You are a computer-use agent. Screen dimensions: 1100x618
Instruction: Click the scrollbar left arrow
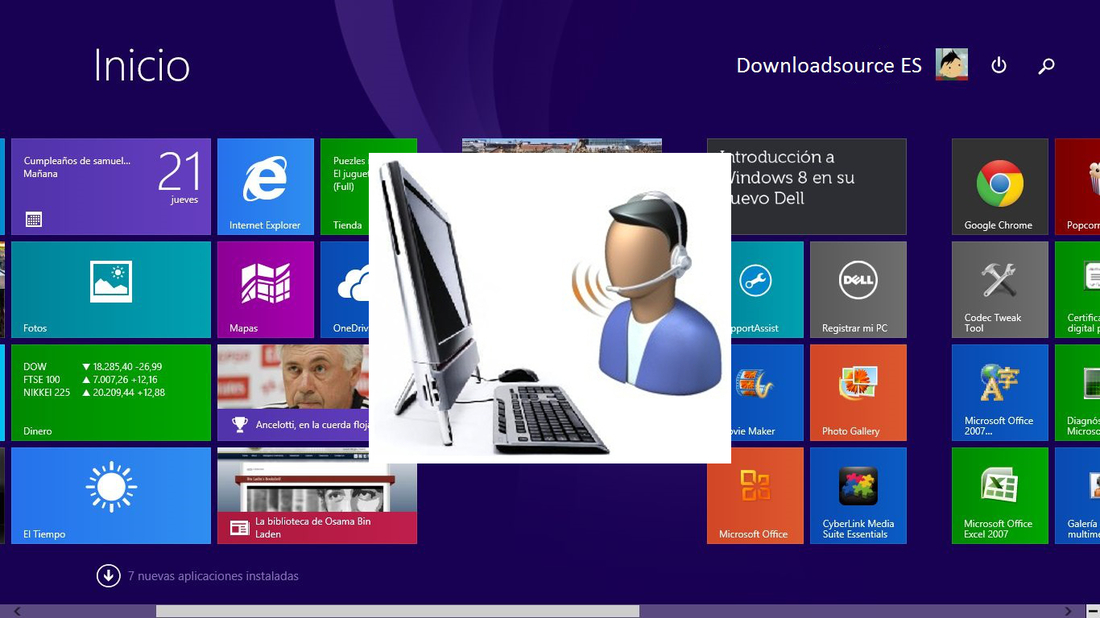[17, 612]
